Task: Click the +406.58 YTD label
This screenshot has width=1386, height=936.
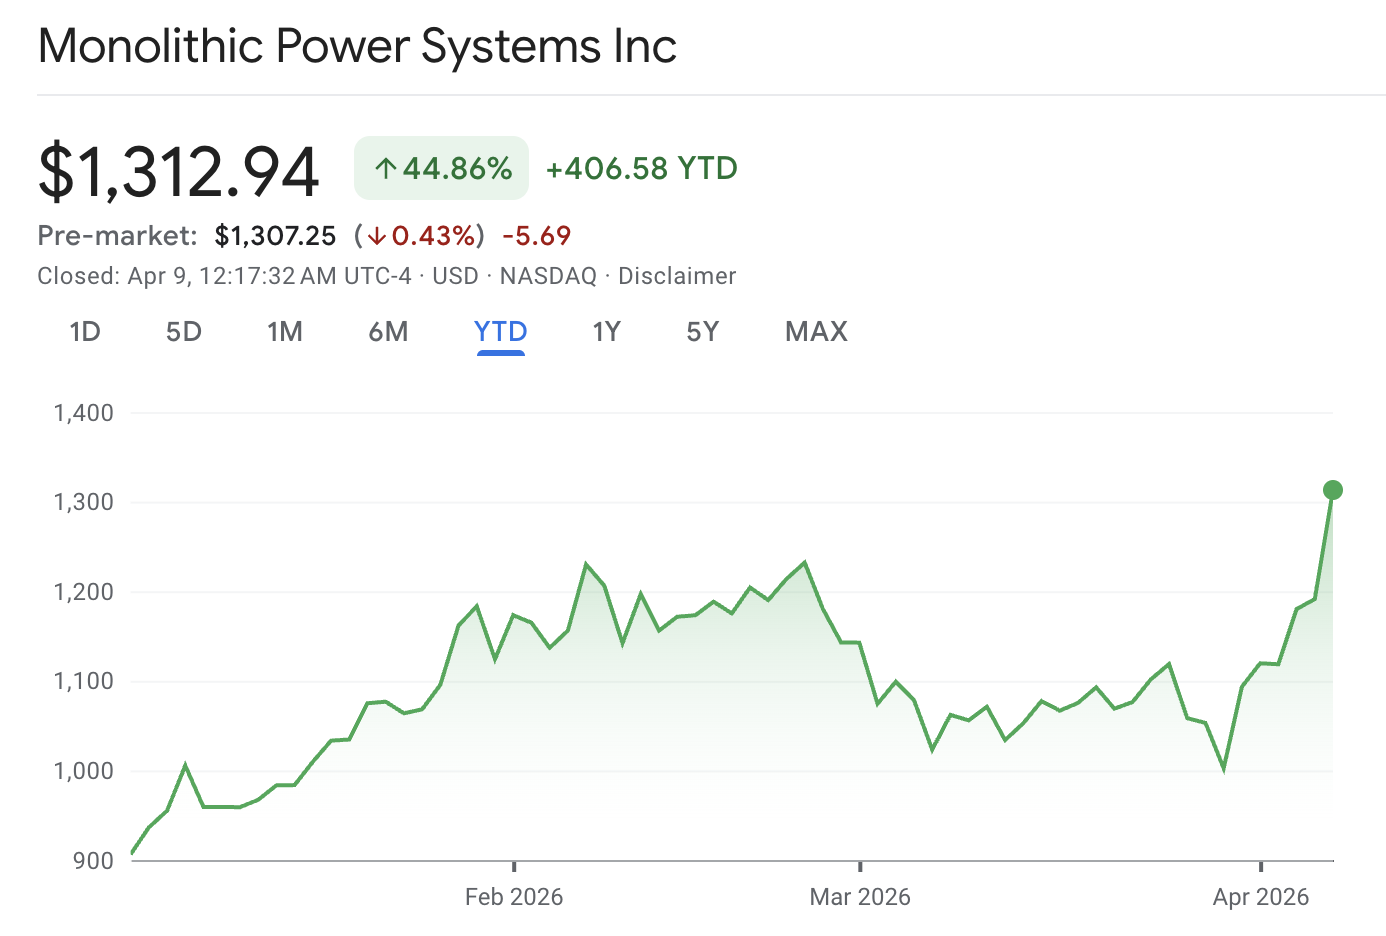Action: (x=640, y=168)
